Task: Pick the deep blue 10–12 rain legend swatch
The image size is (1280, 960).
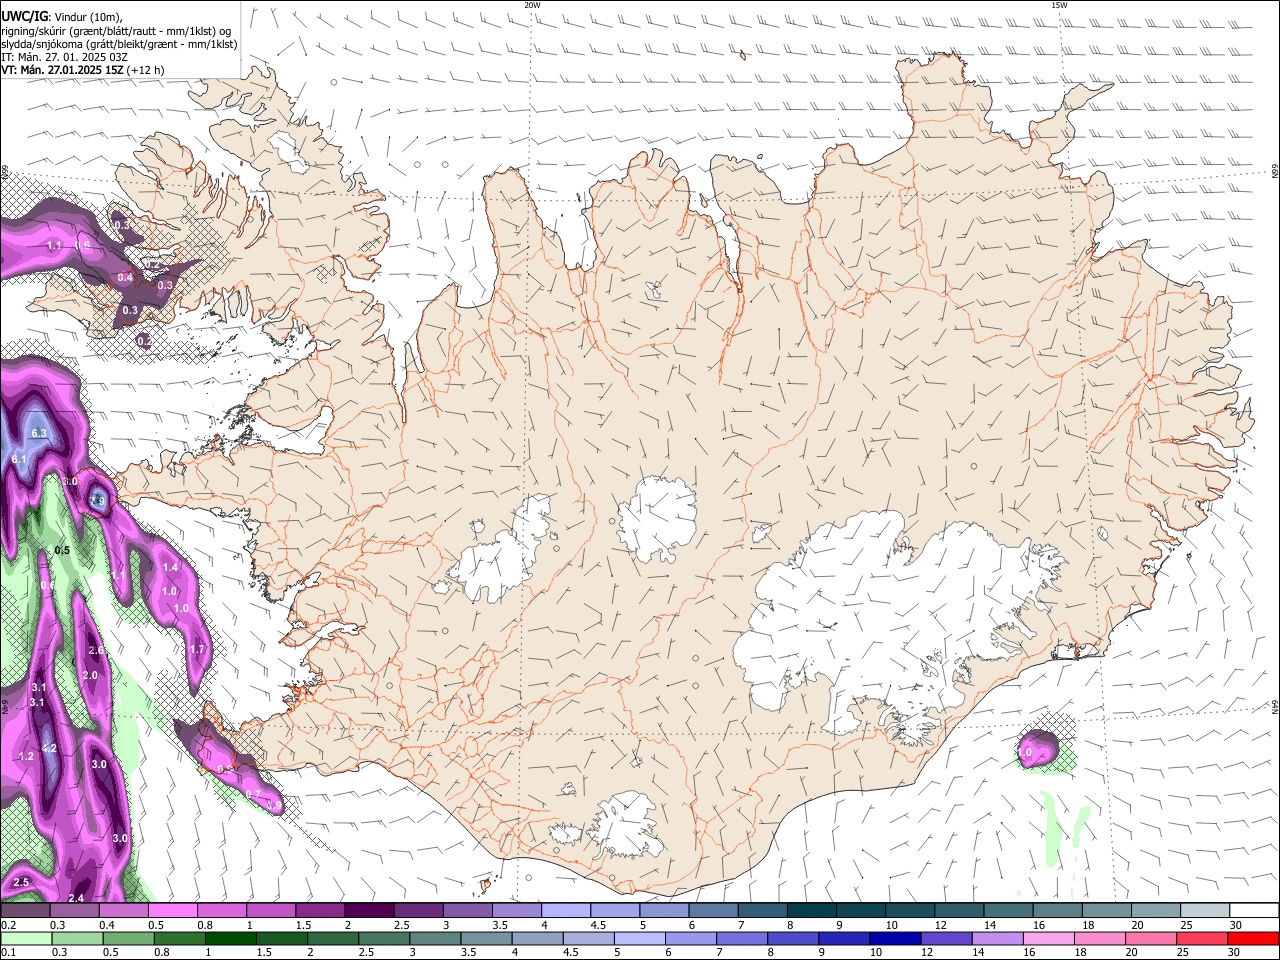Action: click(x=896, y=938)
